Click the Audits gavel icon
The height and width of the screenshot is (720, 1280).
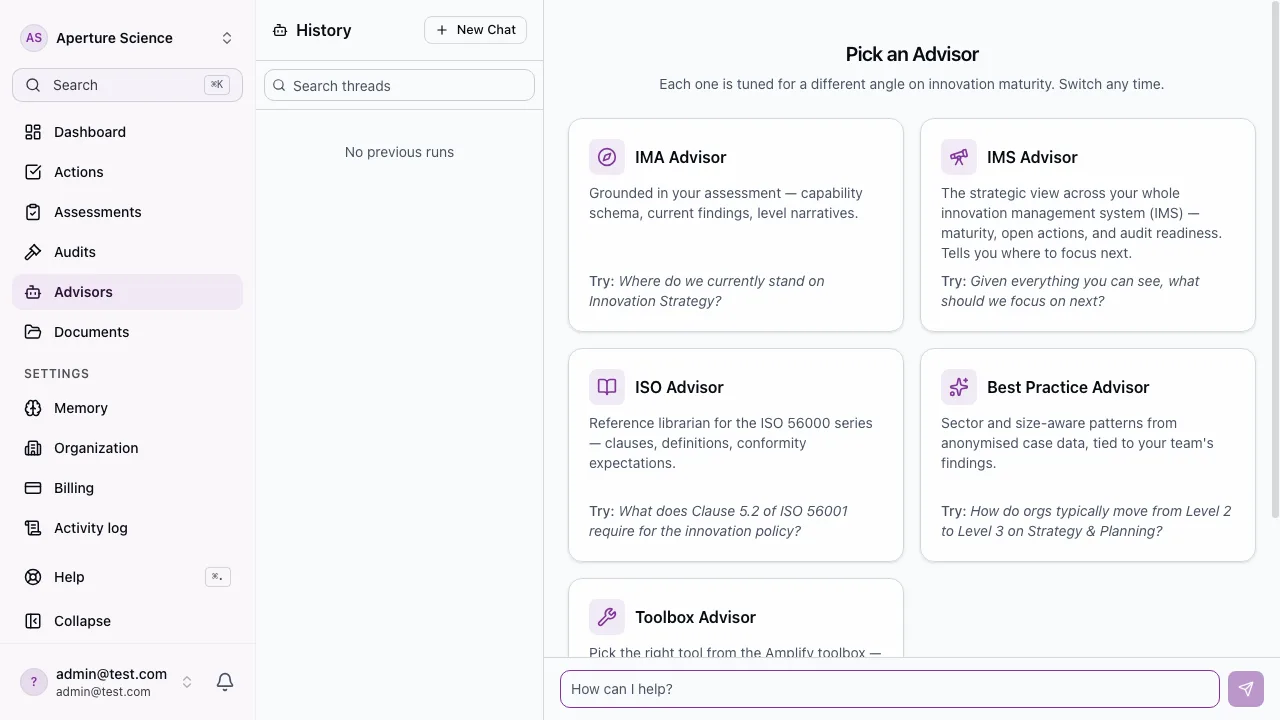click(33, 252)
